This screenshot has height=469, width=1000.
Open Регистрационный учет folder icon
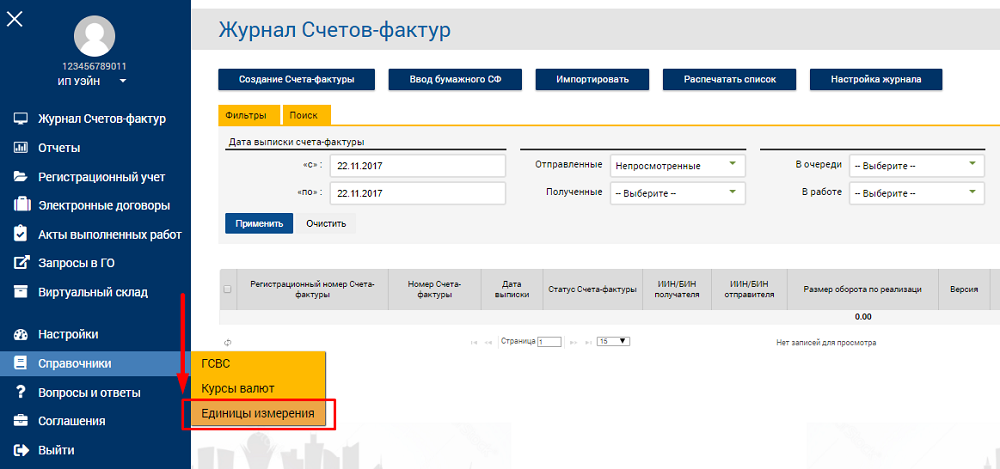click(x=21, y=177)
